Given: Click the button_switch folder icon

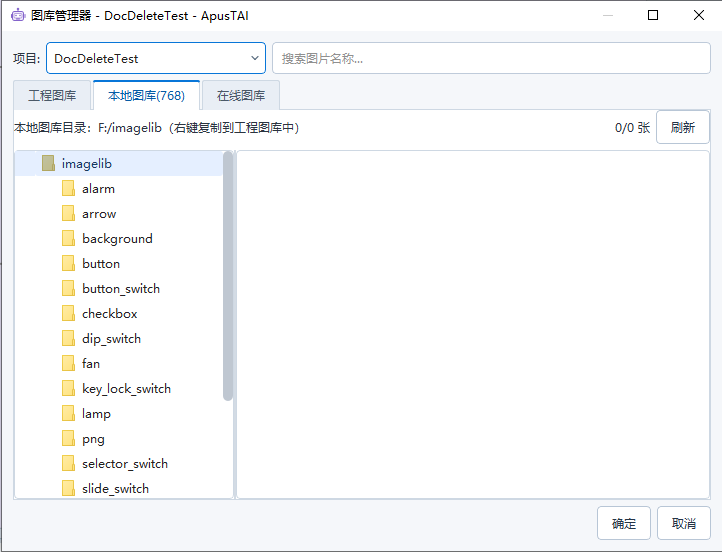Looking at the screenshot, I should tap(69, 288).
